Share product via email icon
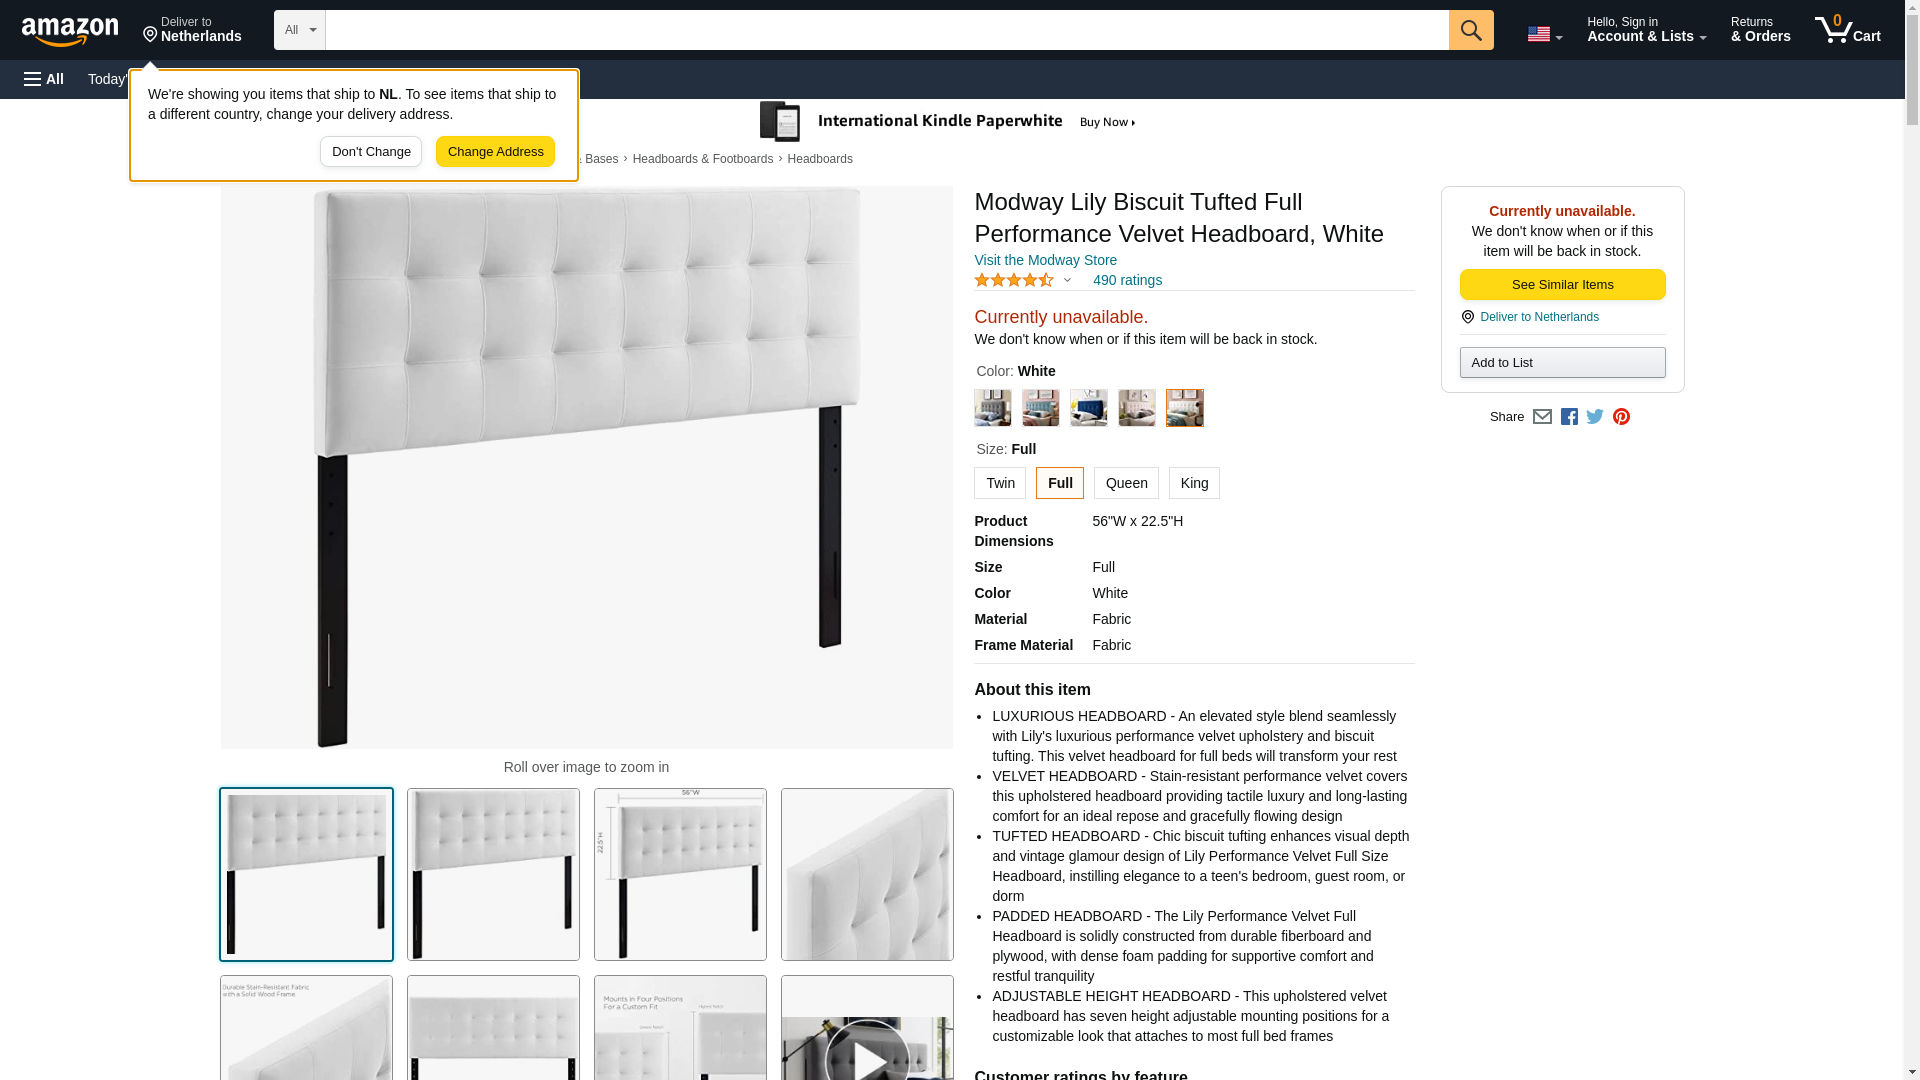 tap(1542, 417)
